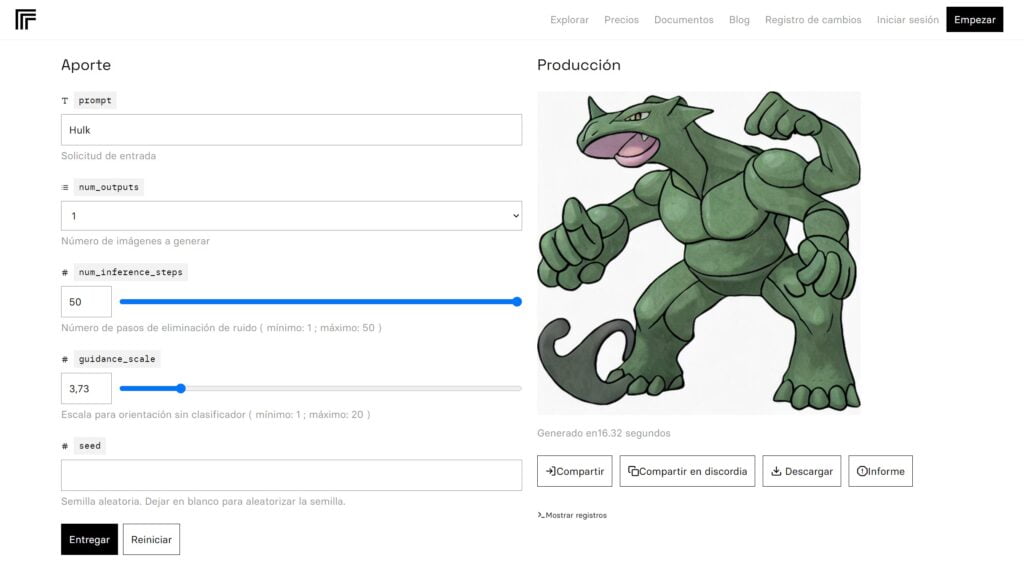
Task: Expand the num_outputs dropdown
Action: click(x=291, y=216)
